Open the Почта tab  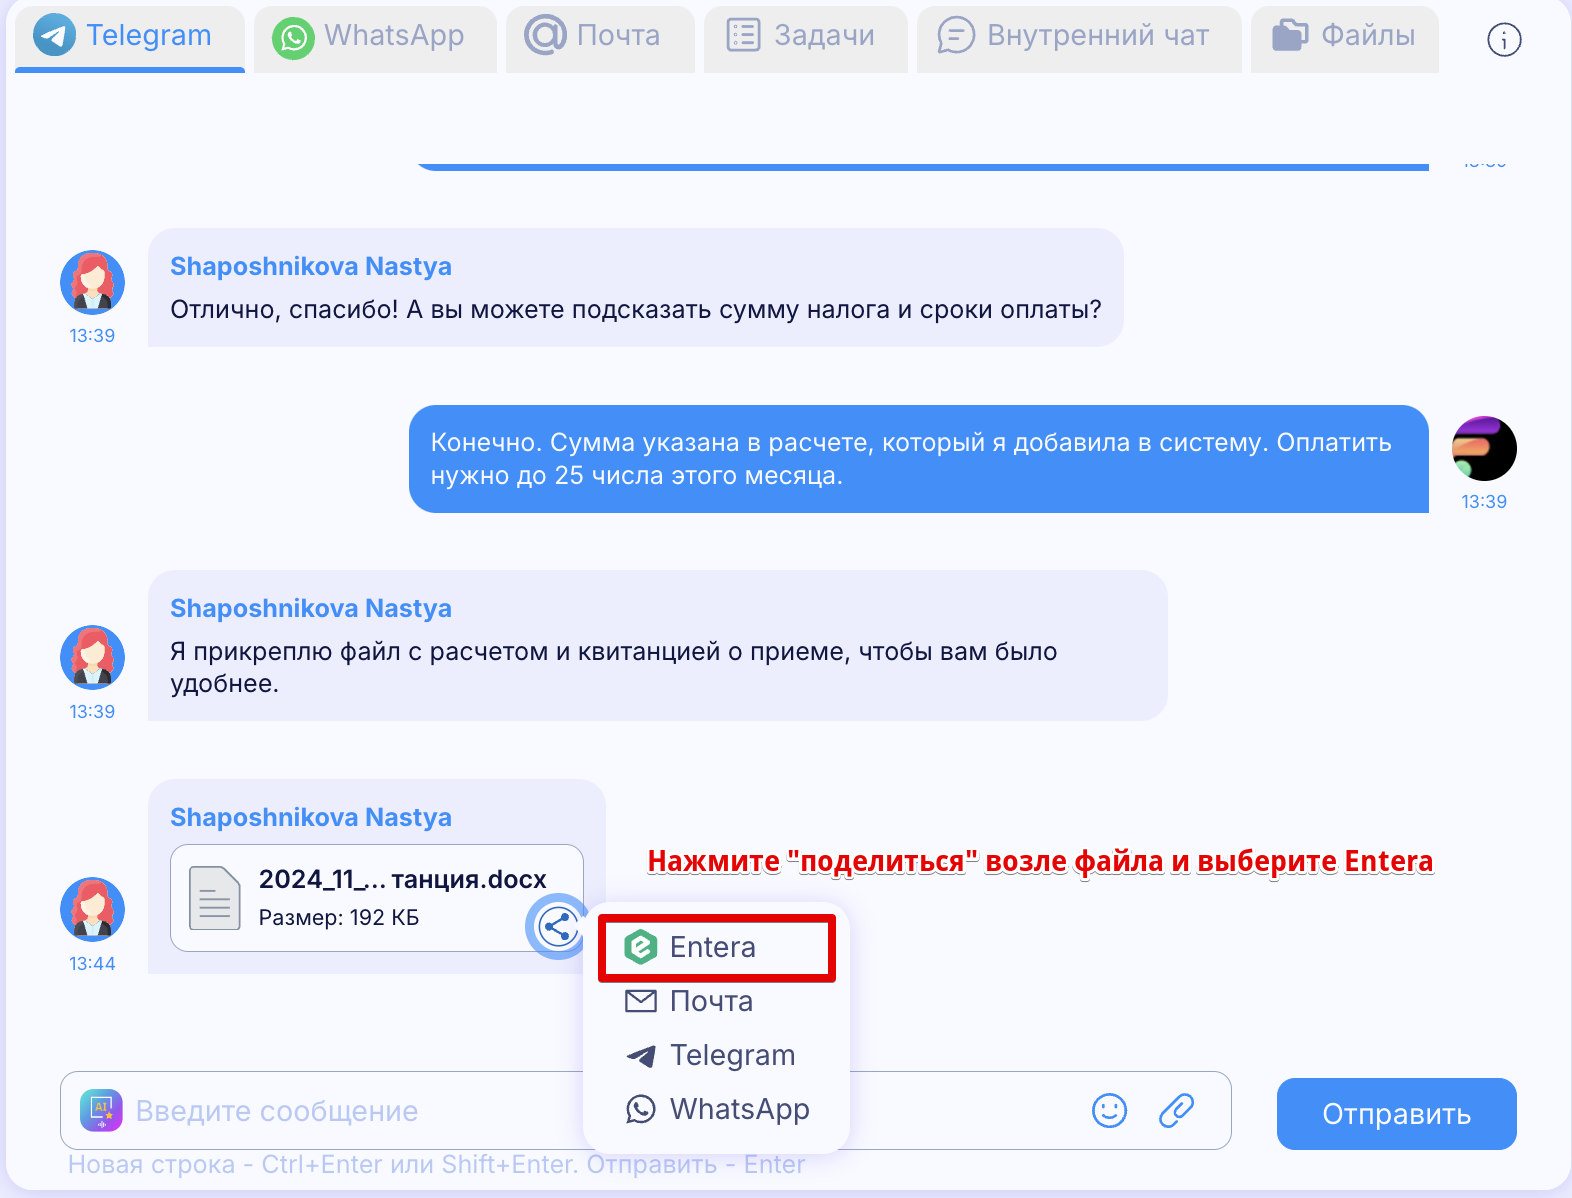point(600,37)
